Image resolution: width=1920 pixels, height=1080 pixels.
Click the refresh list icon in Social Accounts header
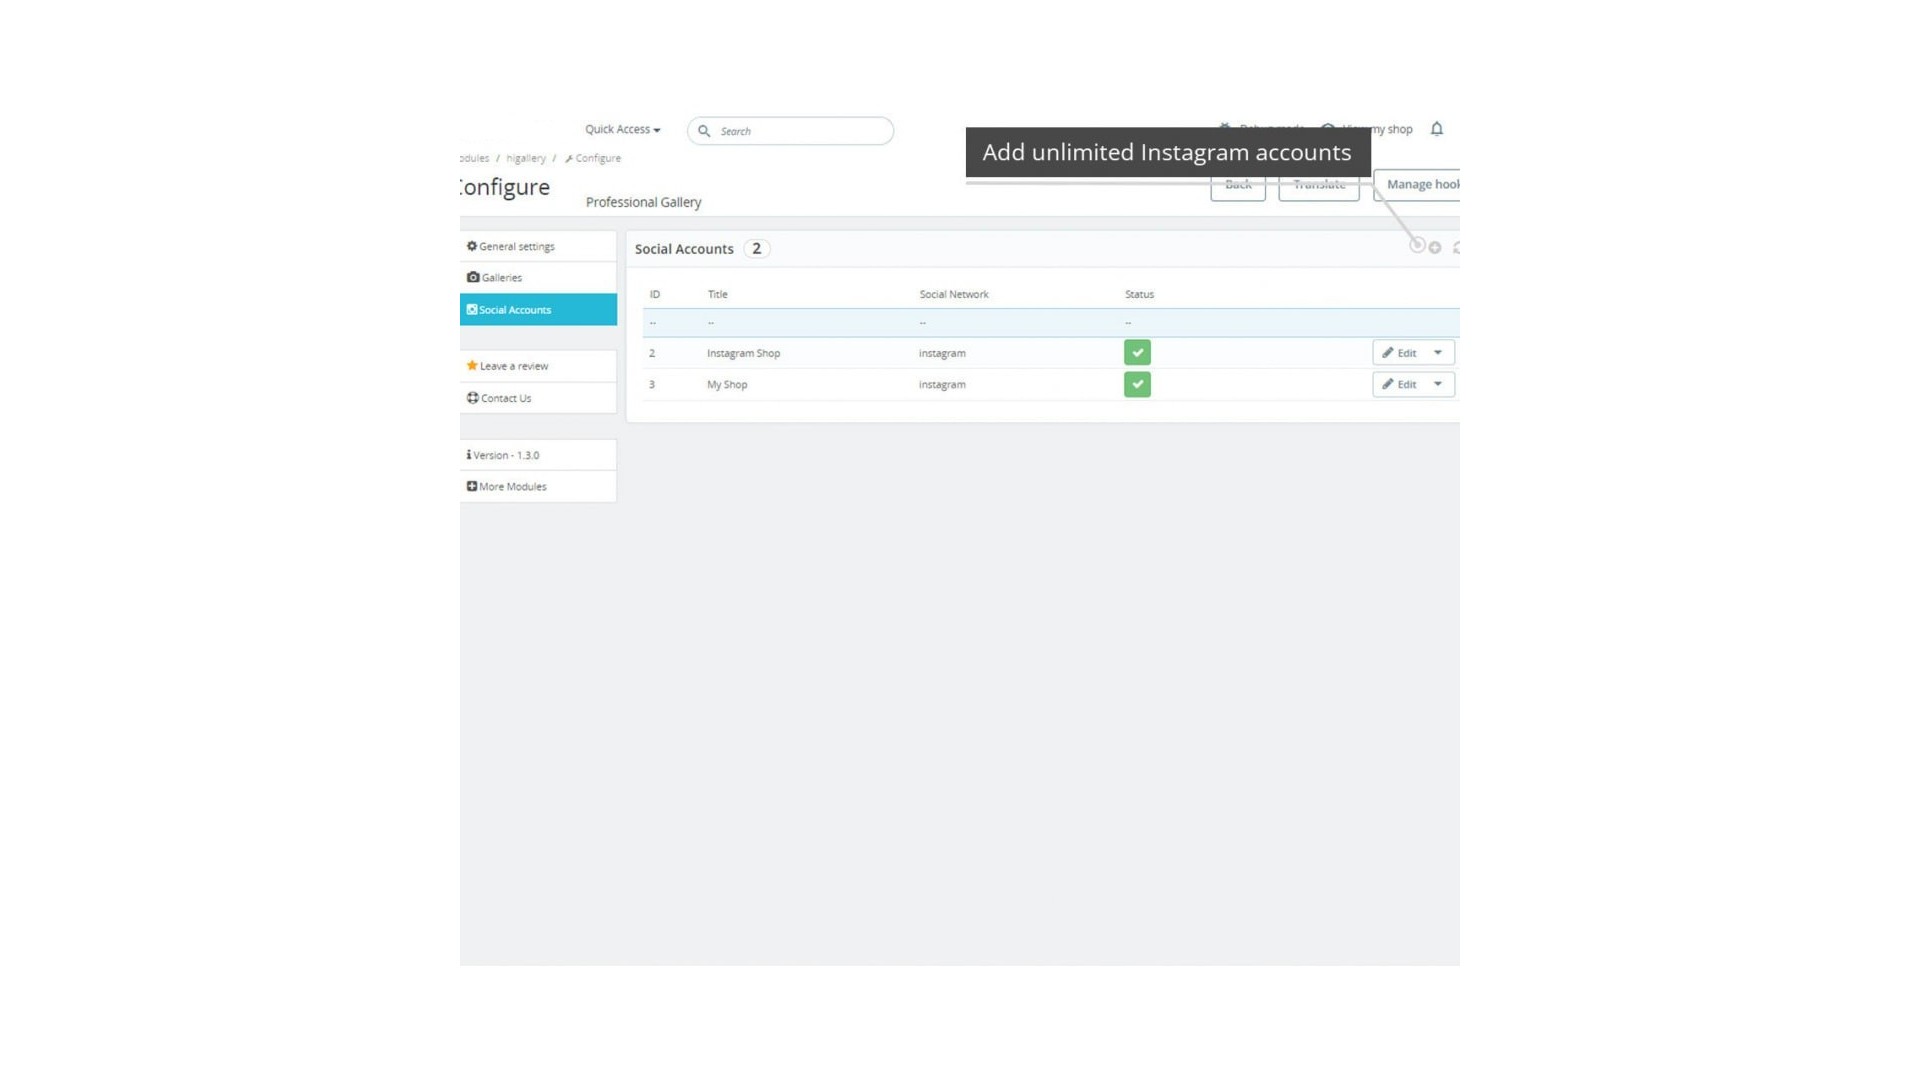click(1456, 248)
